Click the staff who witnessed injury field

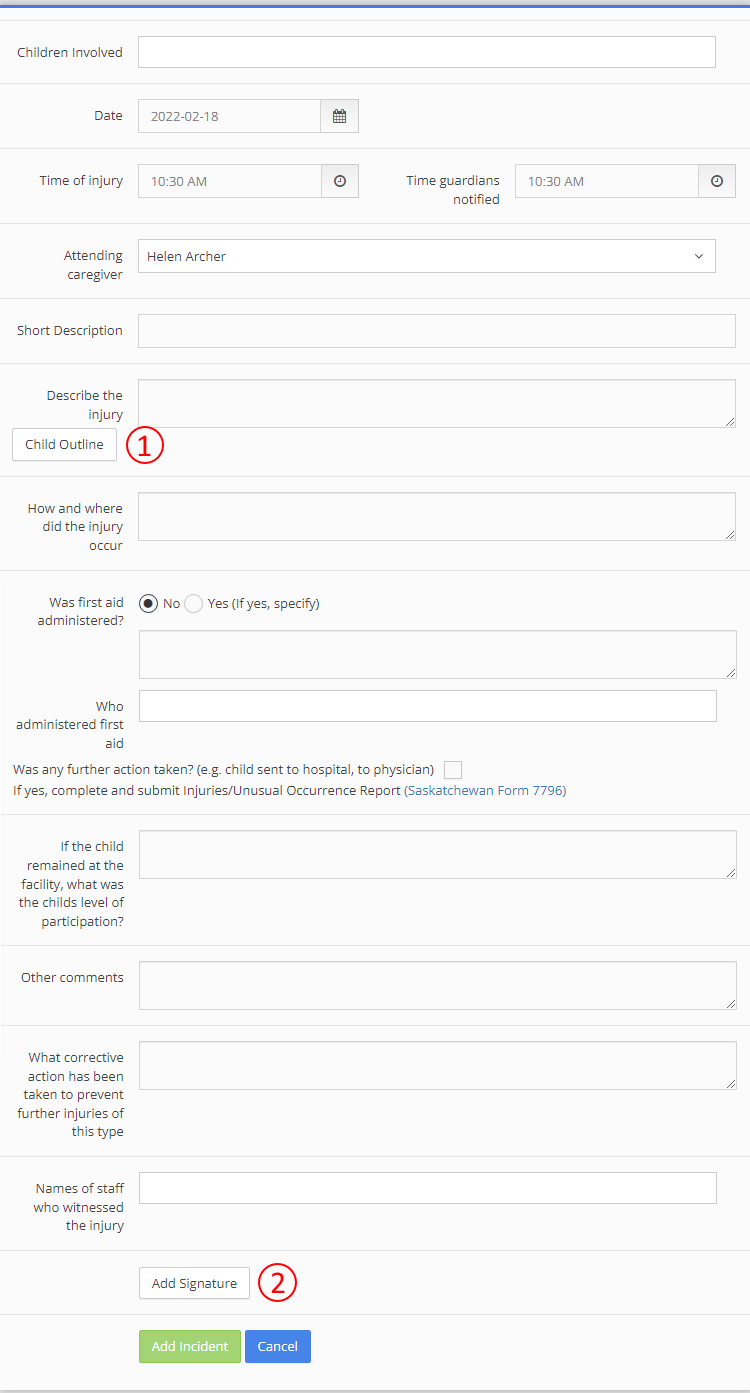(427, 1187)
